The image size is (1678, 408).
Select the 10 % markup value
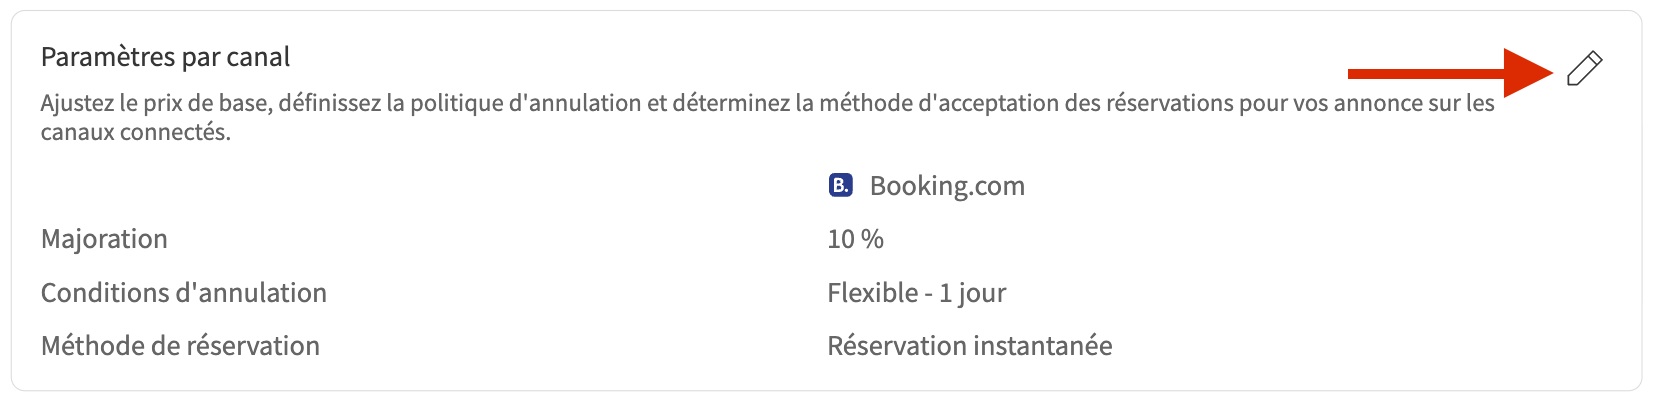click(855, 239)
